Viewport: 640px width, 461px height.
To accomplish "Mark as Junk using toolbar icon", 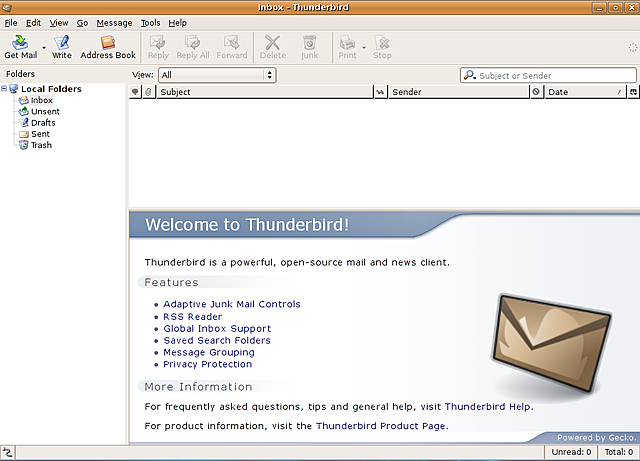I will (x=309, y=47).
